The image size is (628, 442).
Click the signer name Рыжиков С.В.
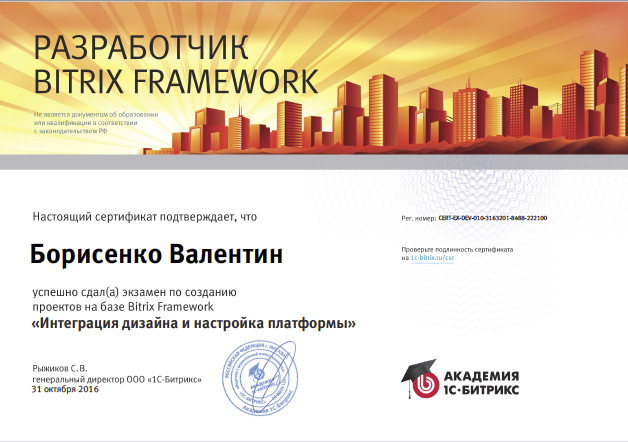pos(60,368)
